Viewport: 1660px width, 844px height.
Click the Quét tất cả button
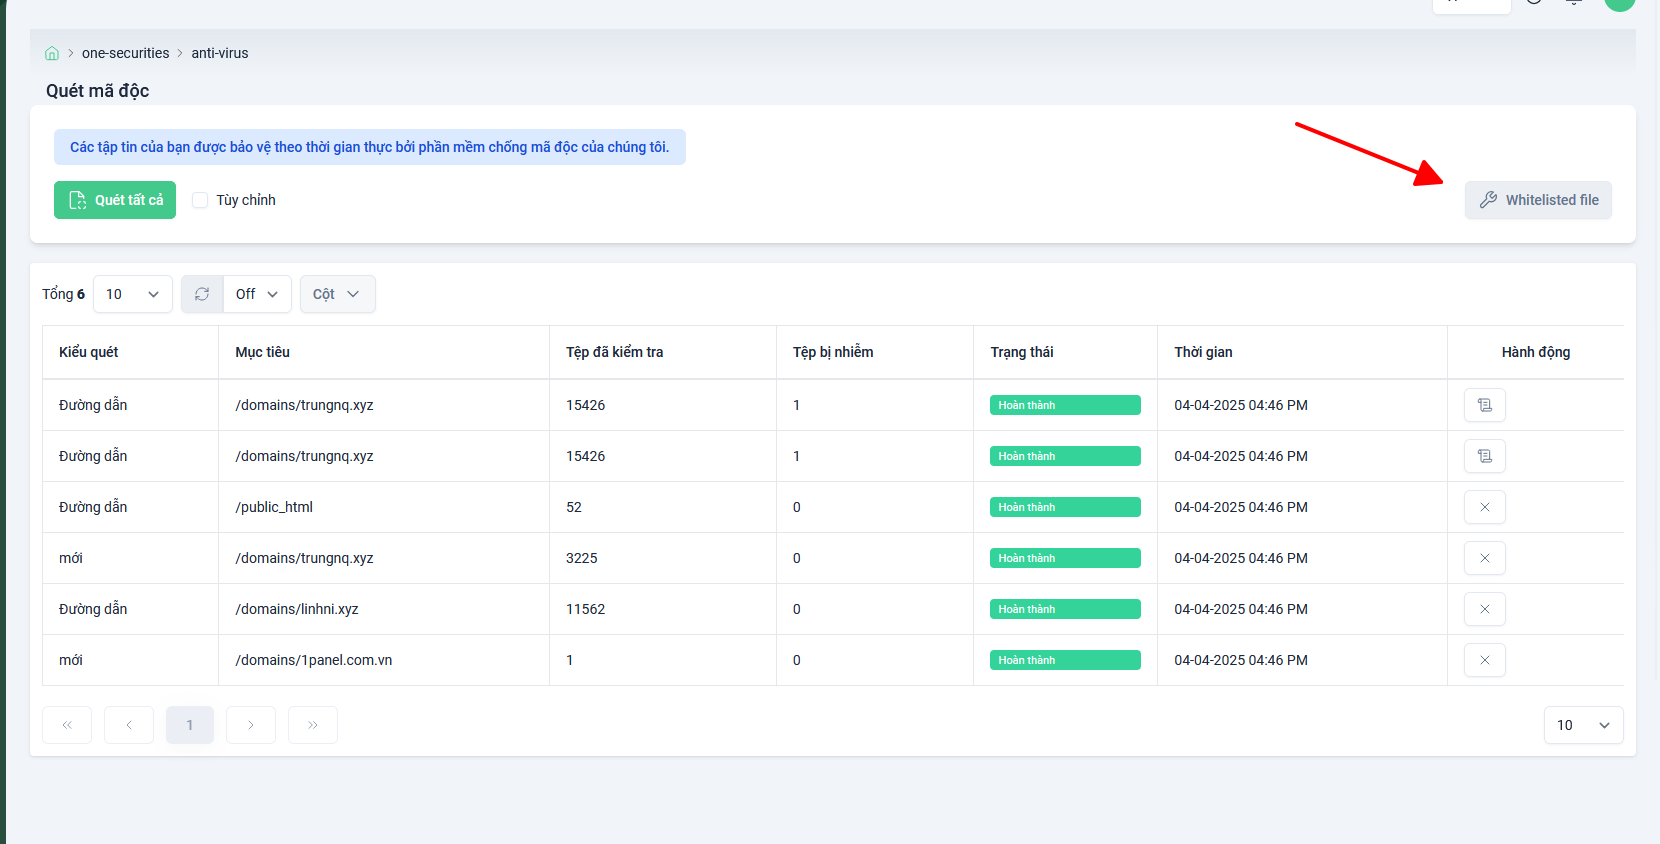click(x=115, y=200)
